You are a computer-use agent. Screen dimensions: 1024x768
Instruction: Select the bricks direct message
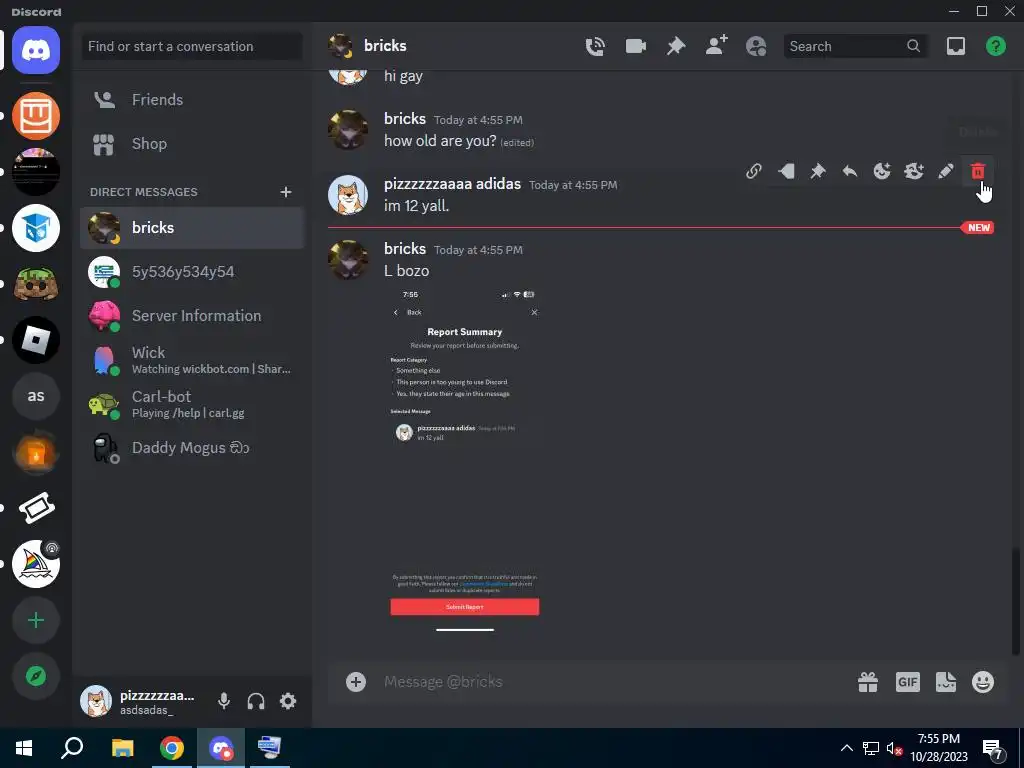tap(192, 228)
